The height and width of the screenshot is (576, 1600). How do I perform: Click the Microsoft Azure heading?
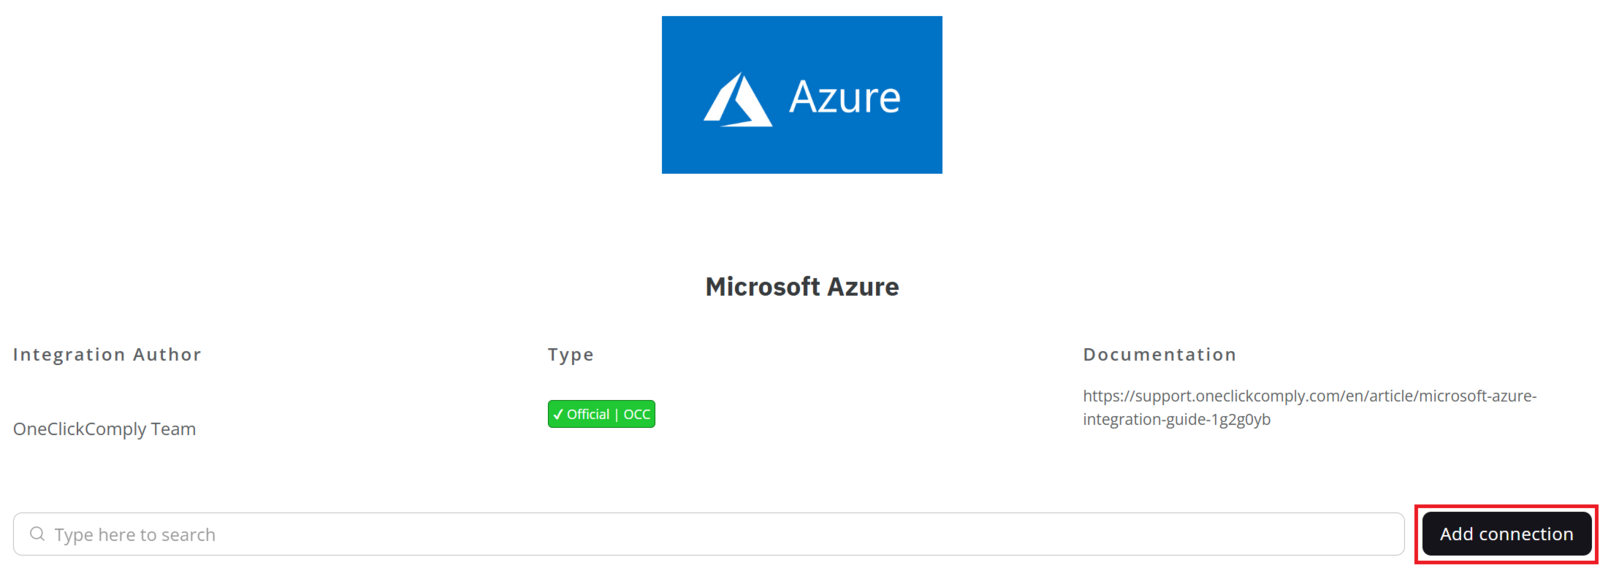802,287
